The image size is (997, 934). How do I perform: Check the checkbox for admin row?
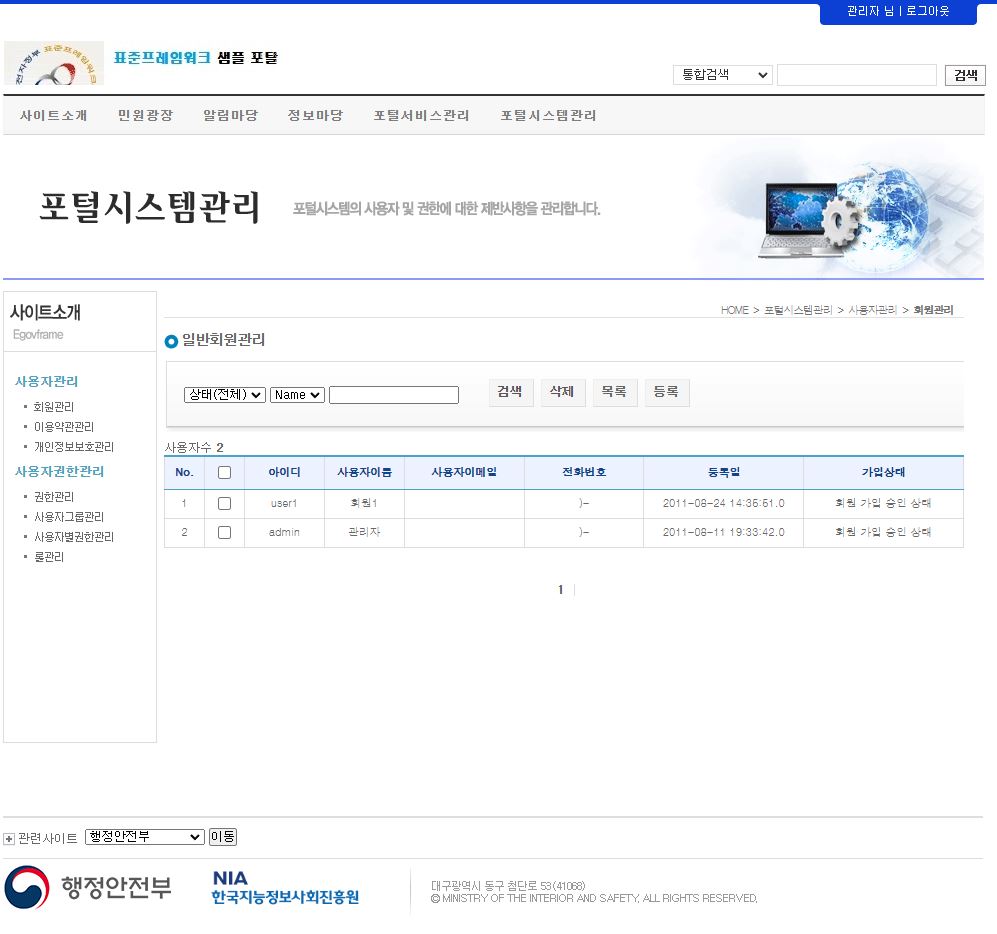[224, 532]
